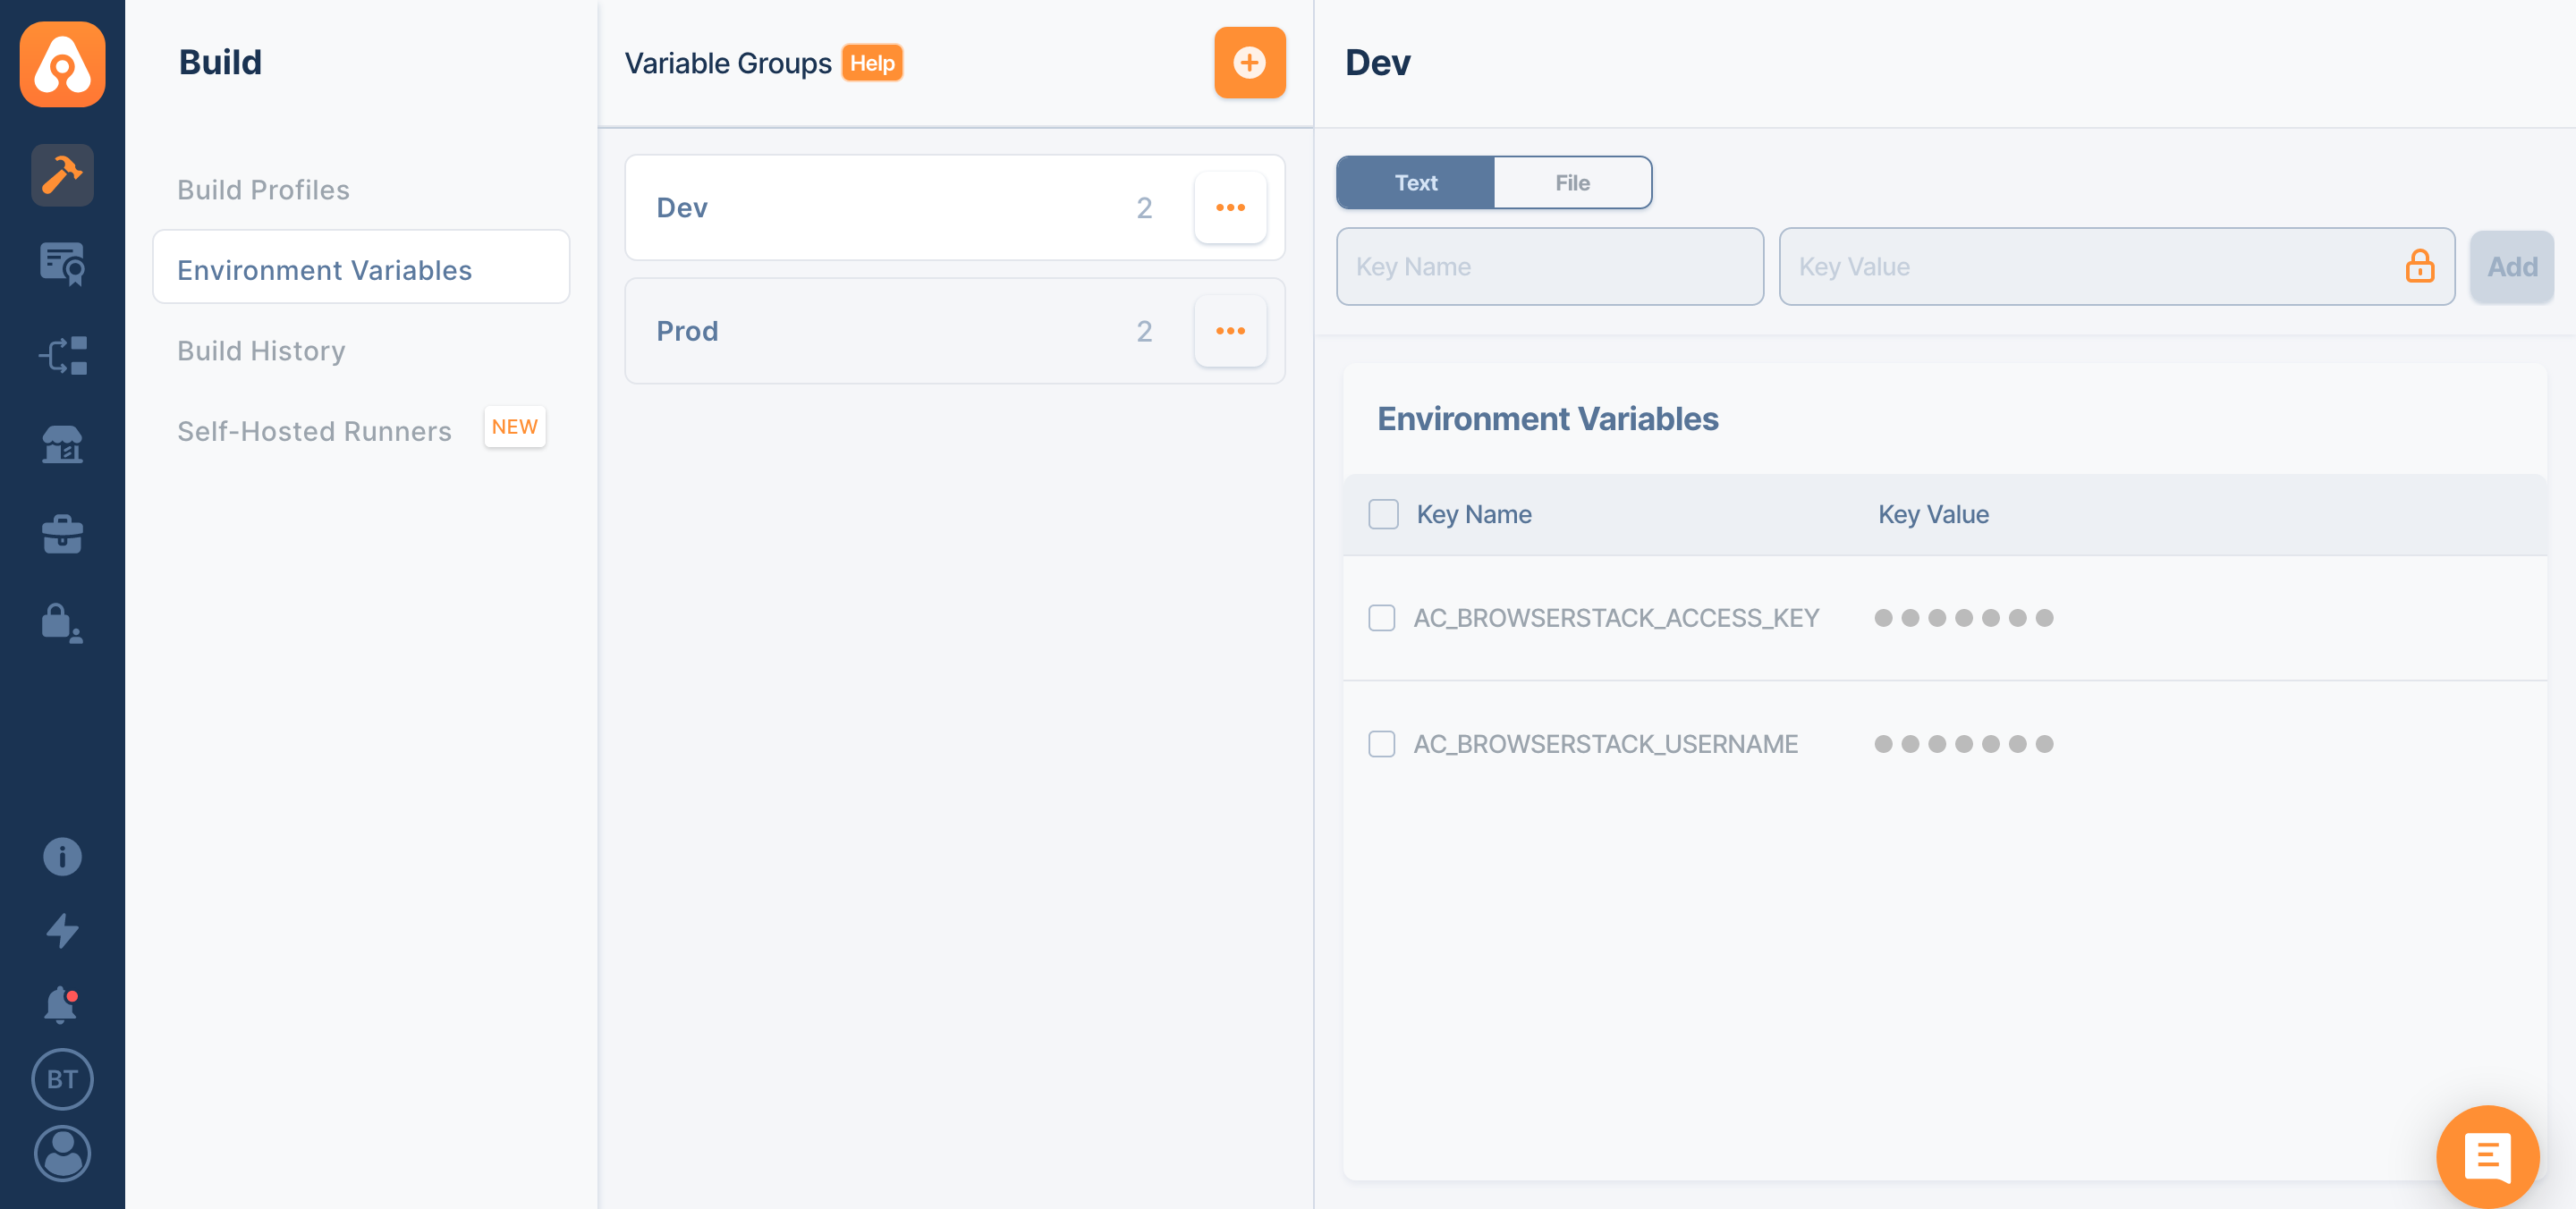
Task: Toggle the secret lock icon in Key Value
Action: point(2419,266)
